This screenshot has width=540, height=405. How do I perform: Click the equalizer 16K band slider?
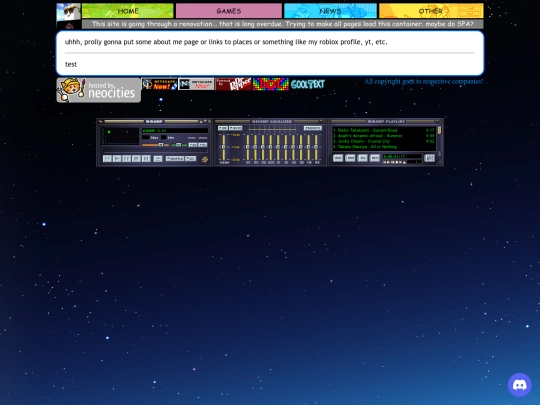[316, 147]
